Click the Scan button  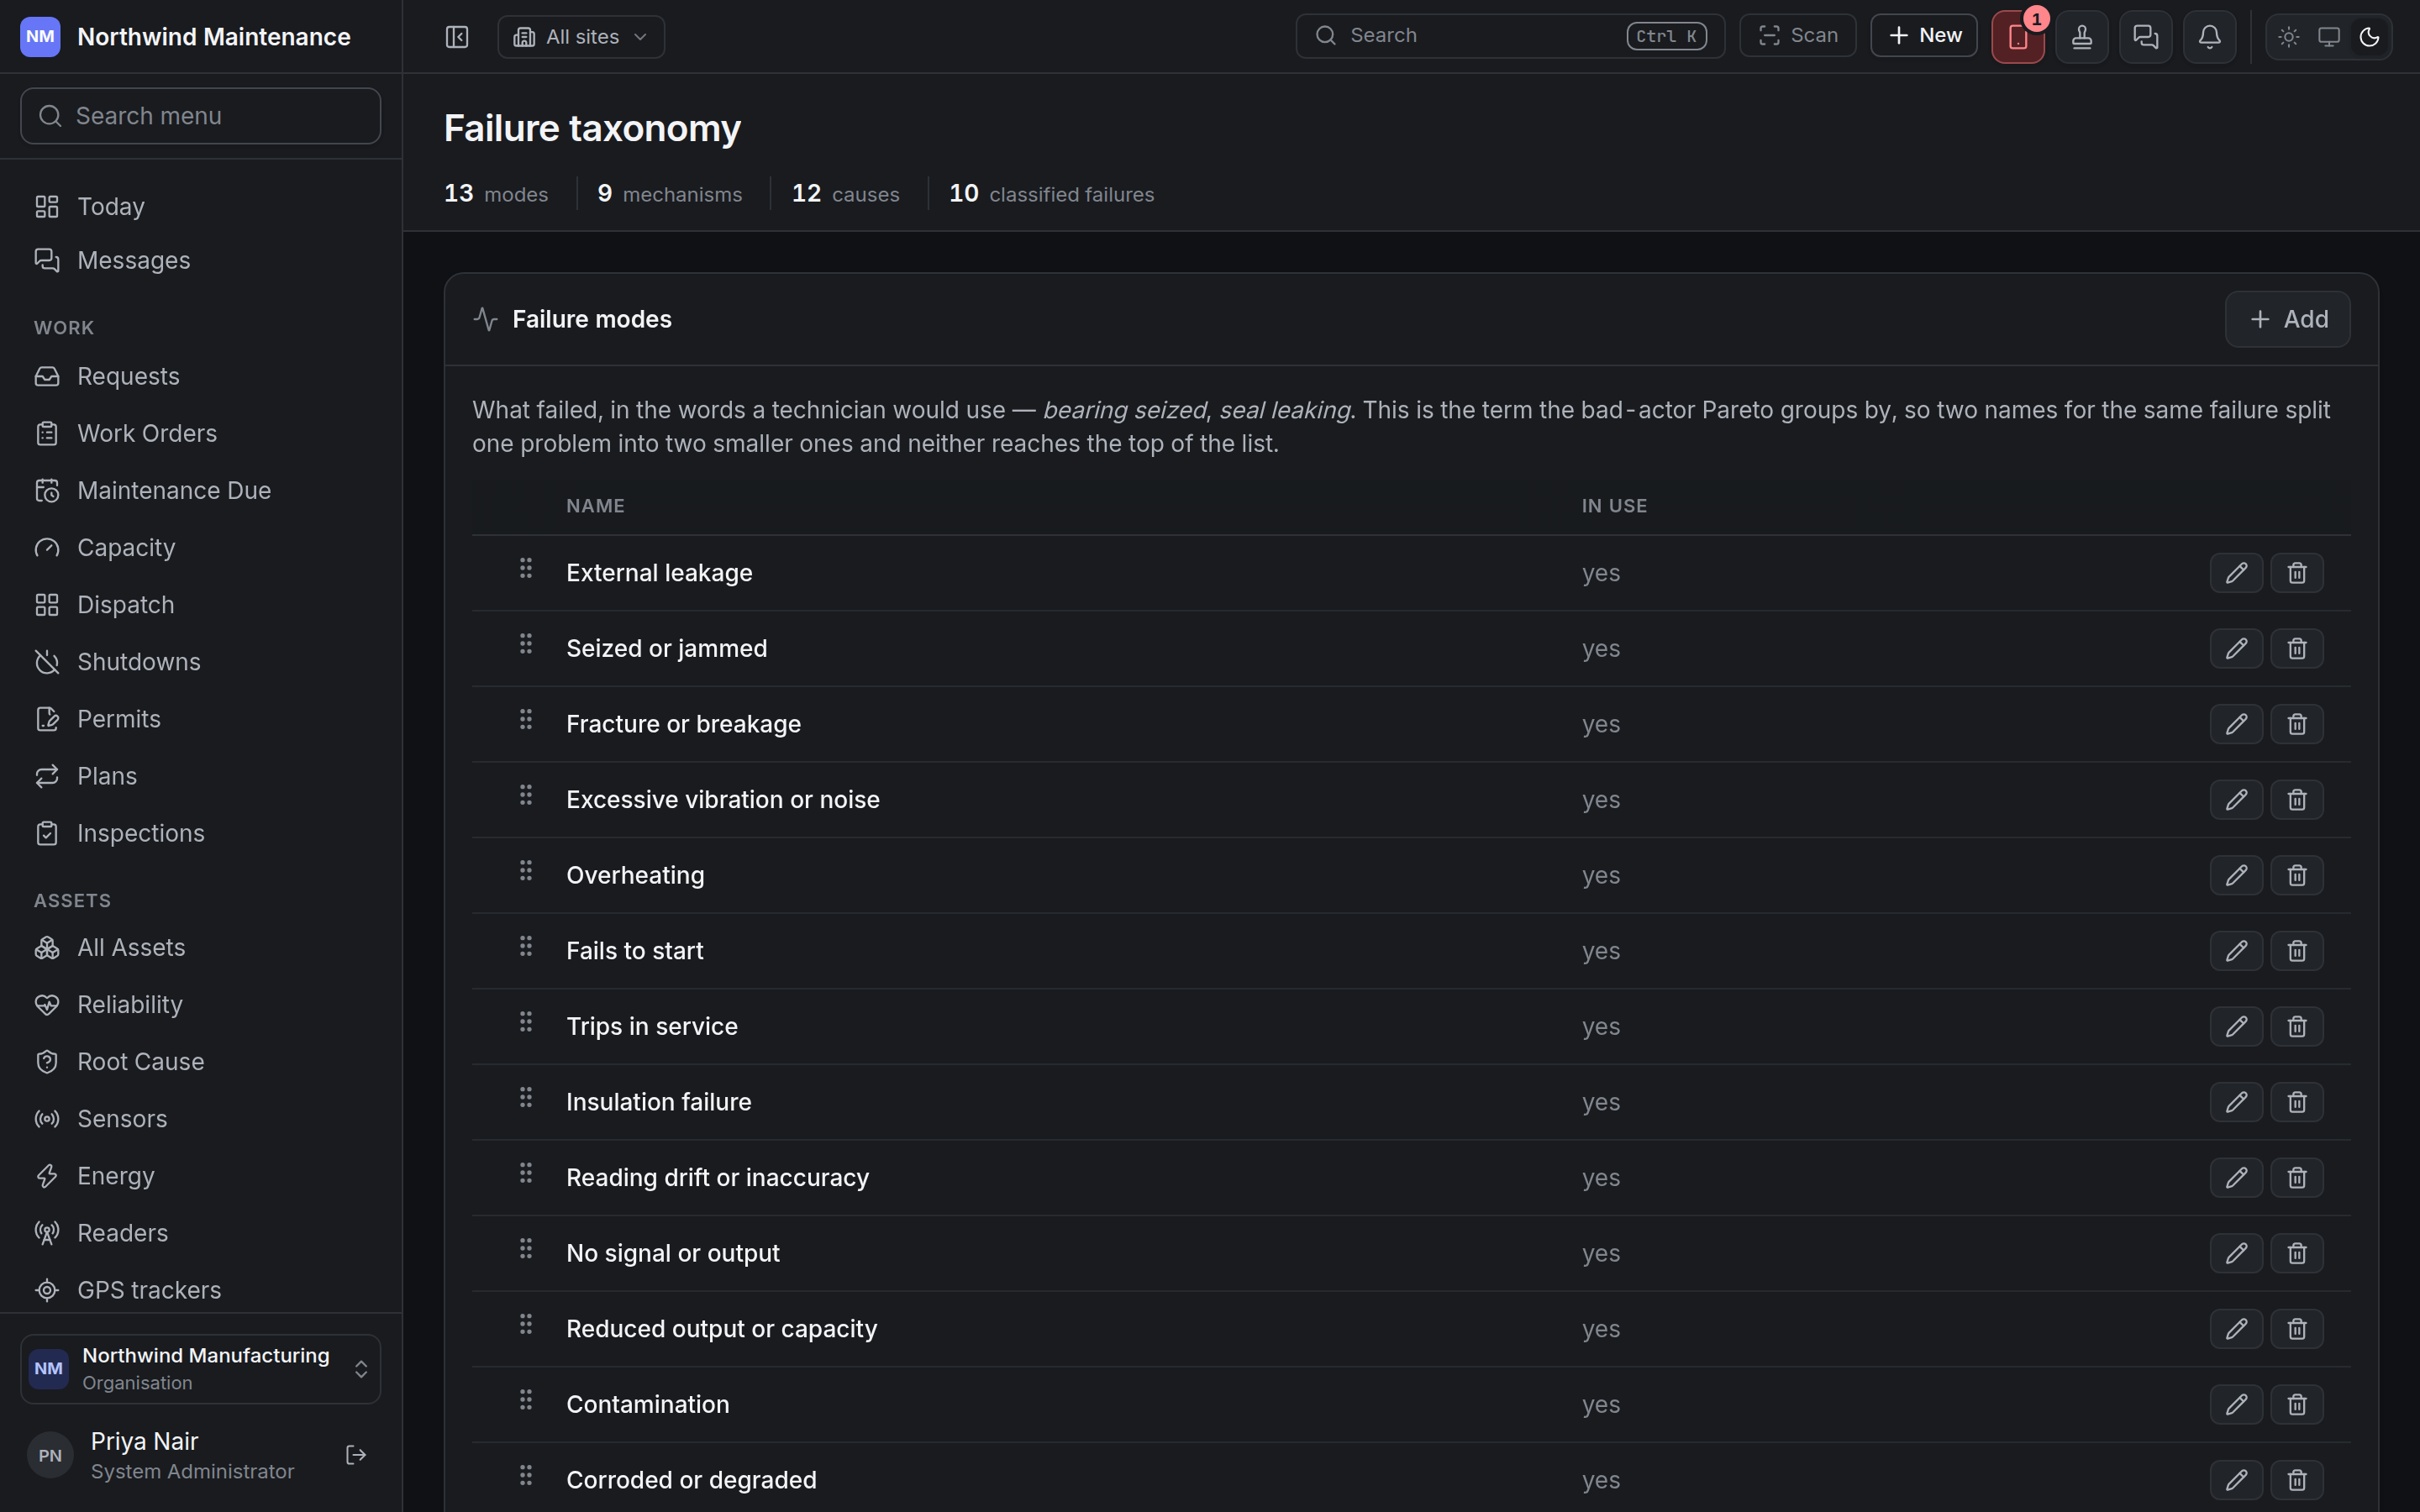coord(1798,36)
